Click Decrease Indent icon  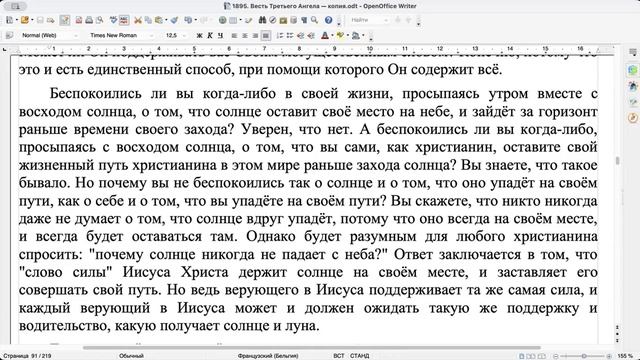click(300, 36)
